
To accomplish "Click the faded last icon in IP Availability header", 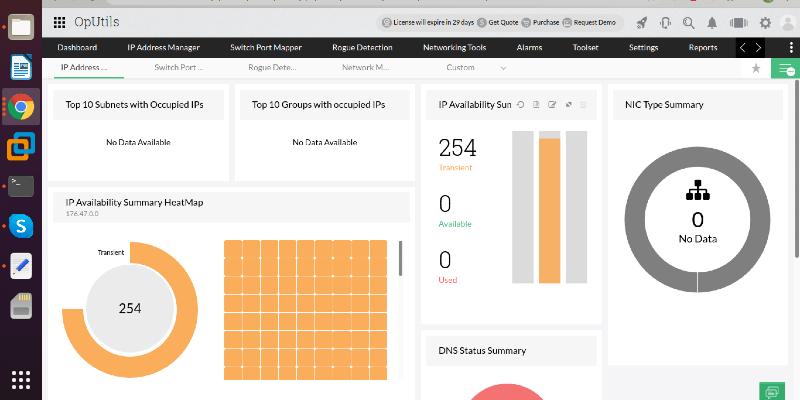I will pos(584,105).
